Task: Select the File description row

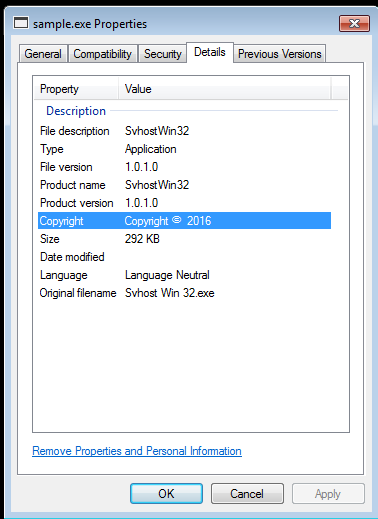Action: point(184,131)
